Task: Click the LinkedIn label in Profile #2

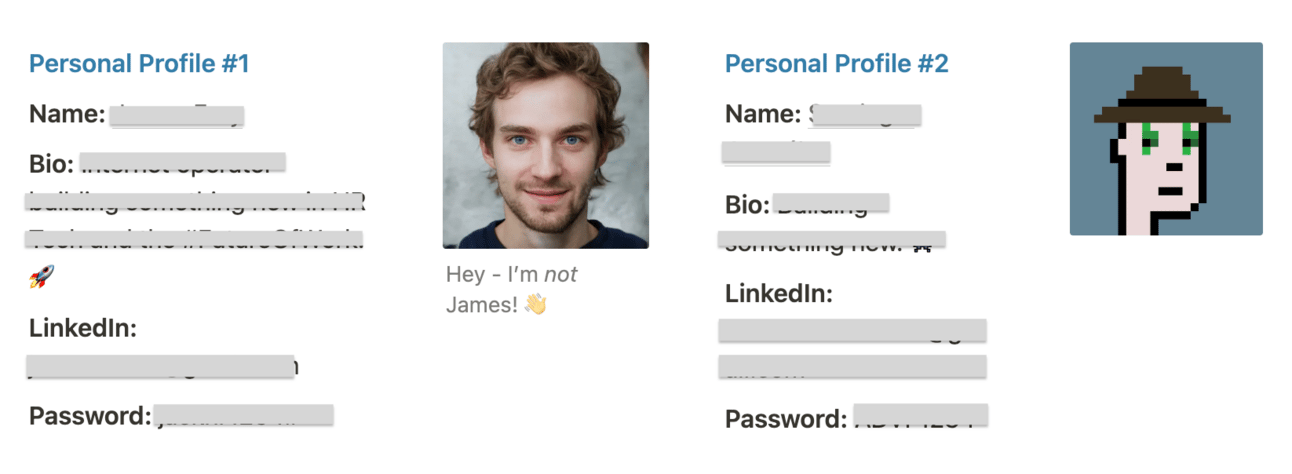Action: [x=779, y=294]
